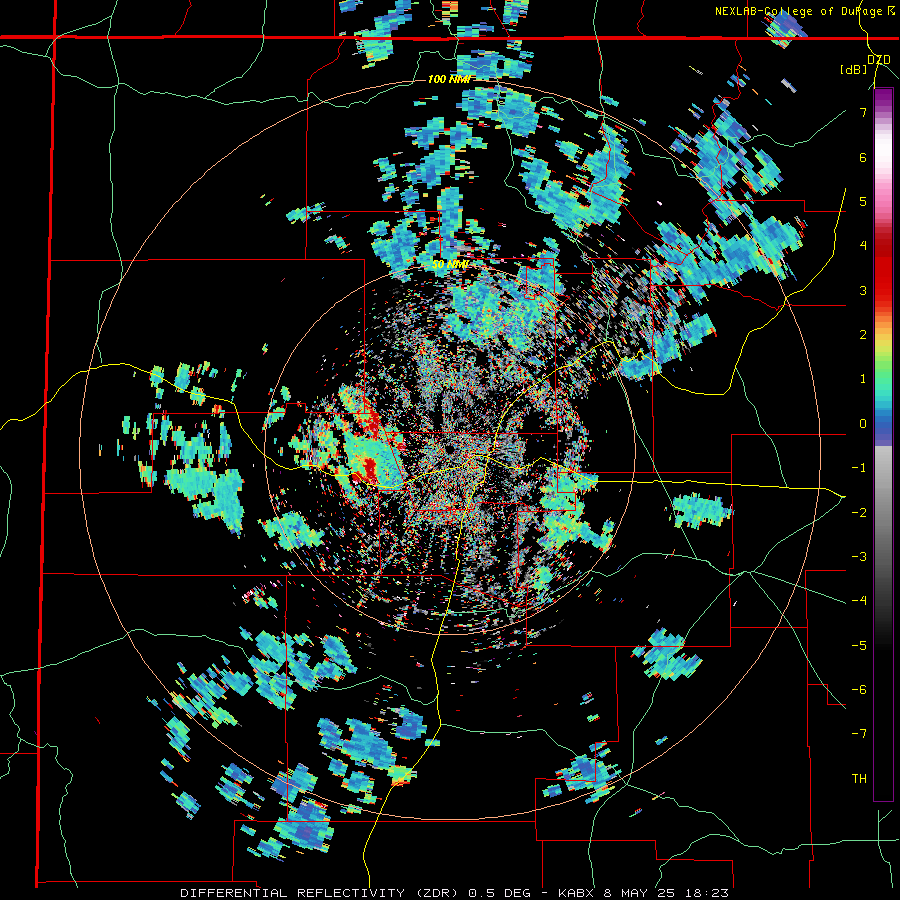Click "DIFFERENTIAL REFLECTIVITY" in the caption
The height and width of the screenshot is (900, 900).
click(292, 893)
